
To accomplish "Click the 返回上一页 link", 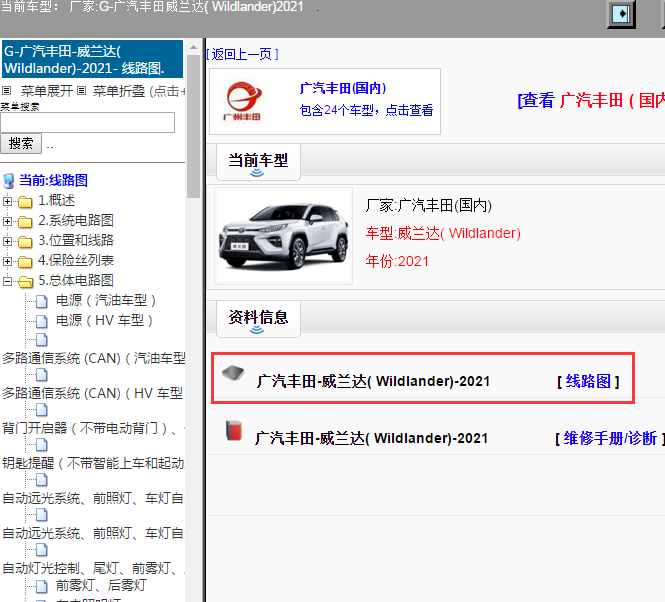I will (242, 54).
